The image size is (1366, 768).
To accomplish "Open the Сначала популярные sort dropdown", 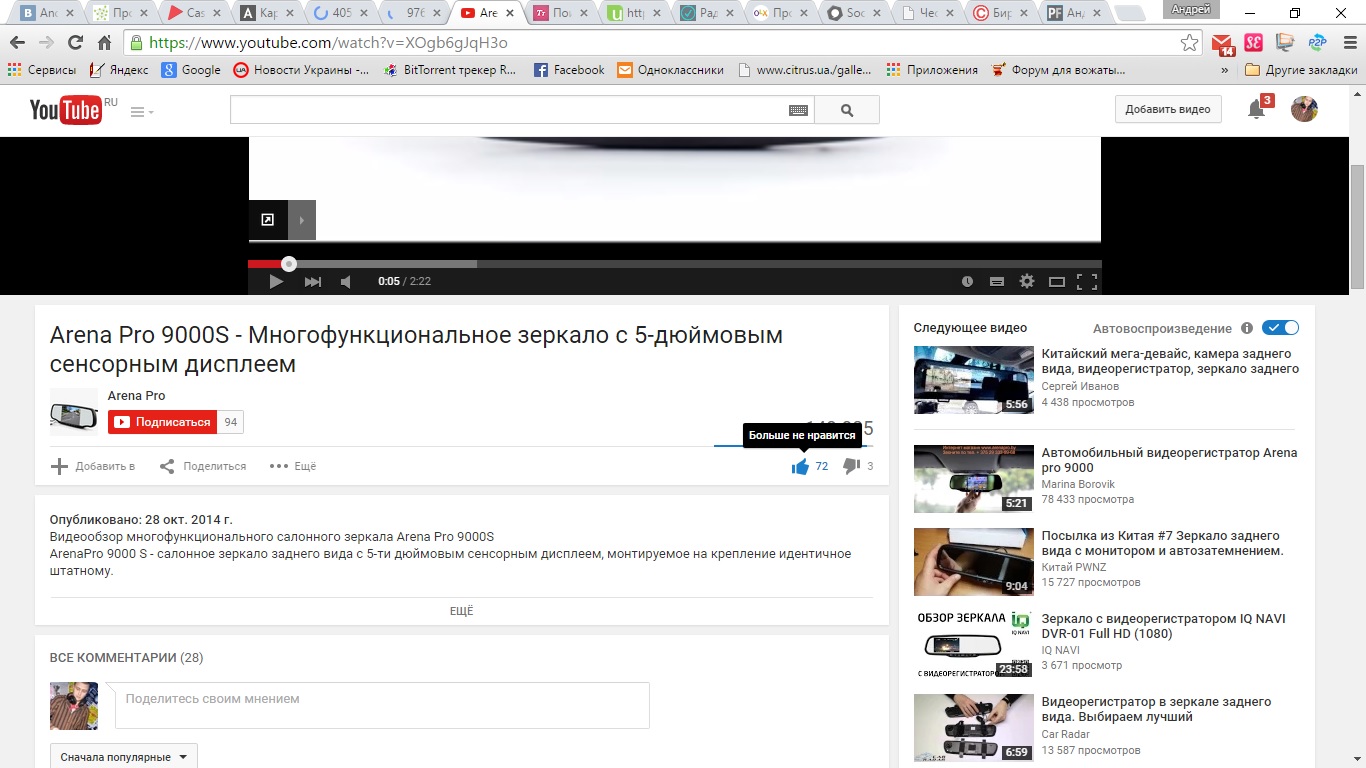I will (124, 757).
